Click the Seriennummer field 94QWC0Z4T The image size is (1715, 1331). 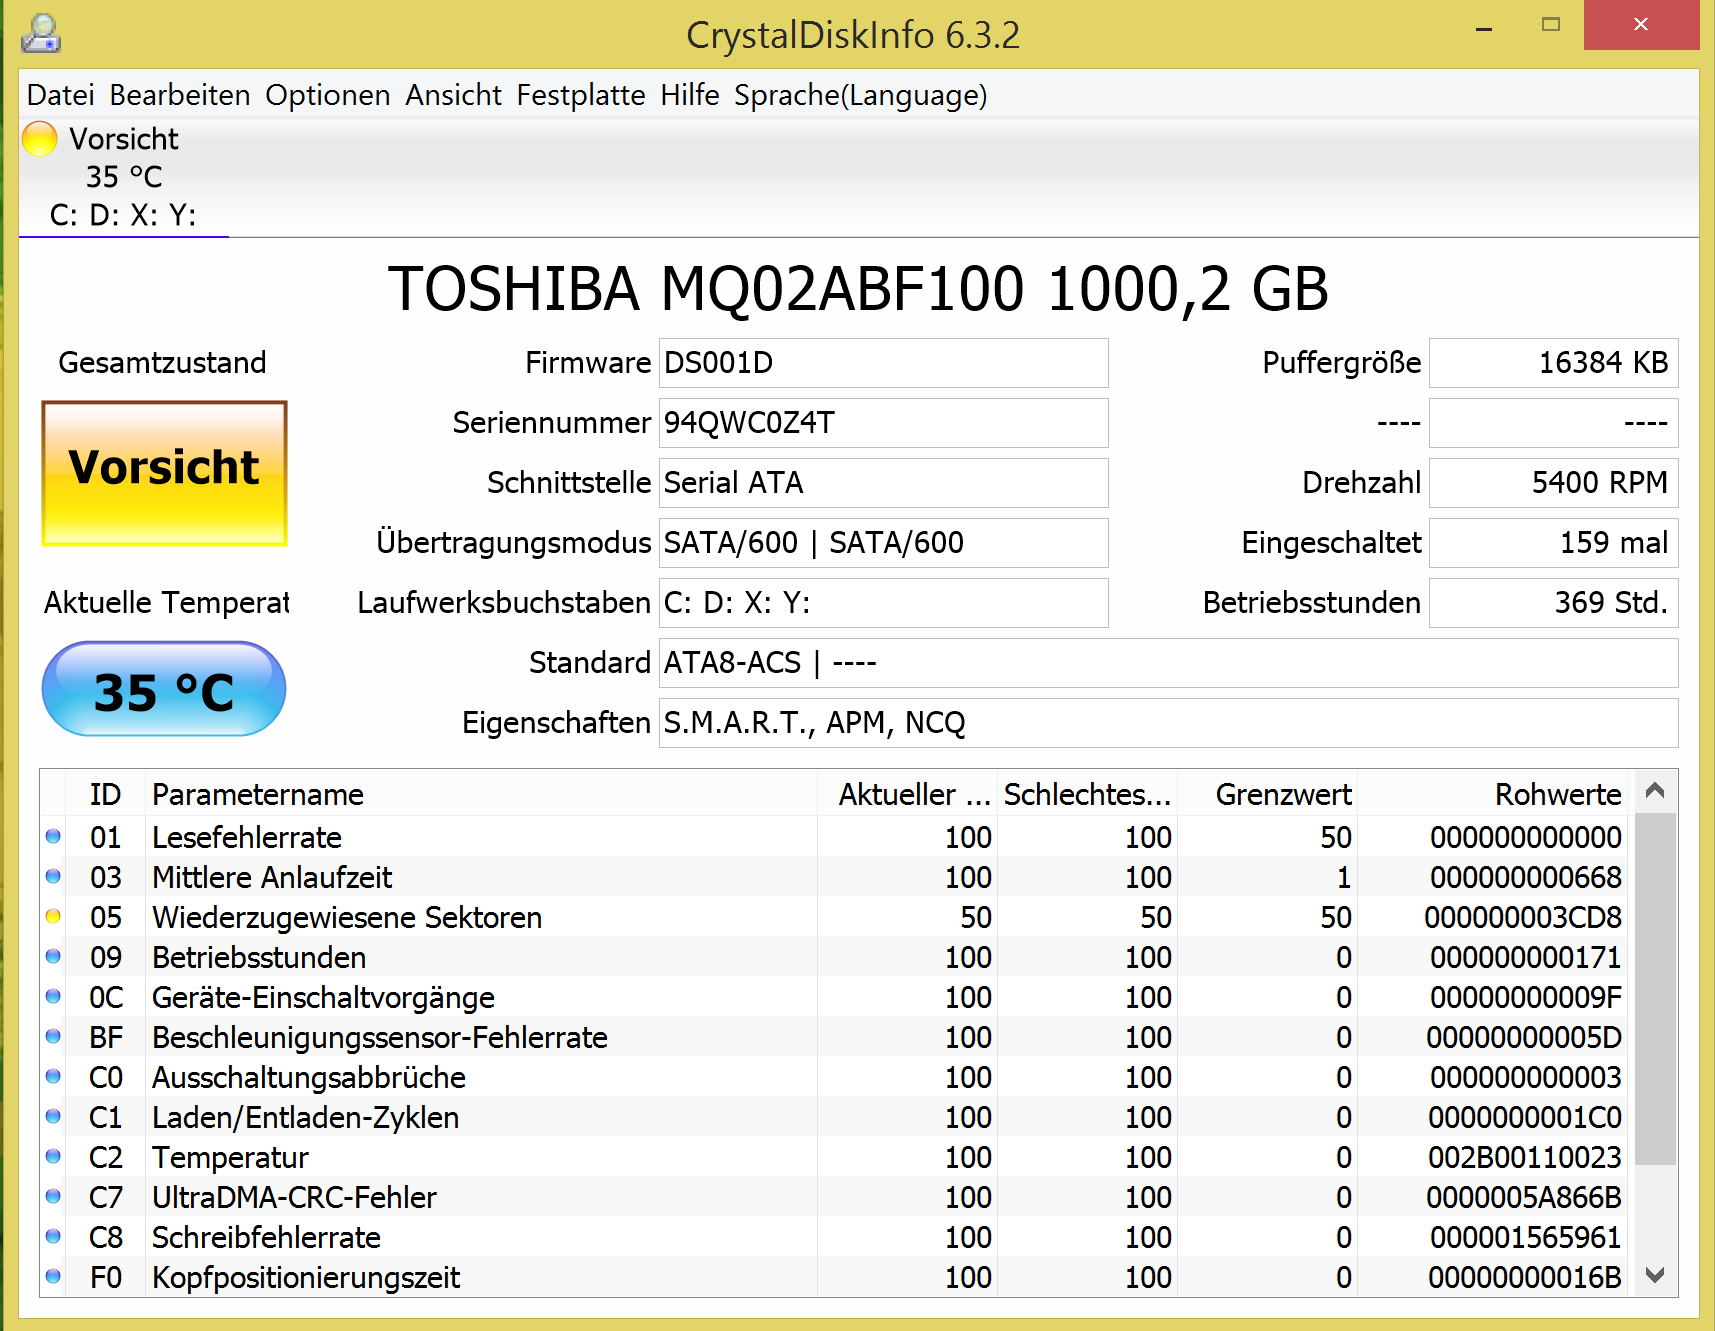click(884, 423)
